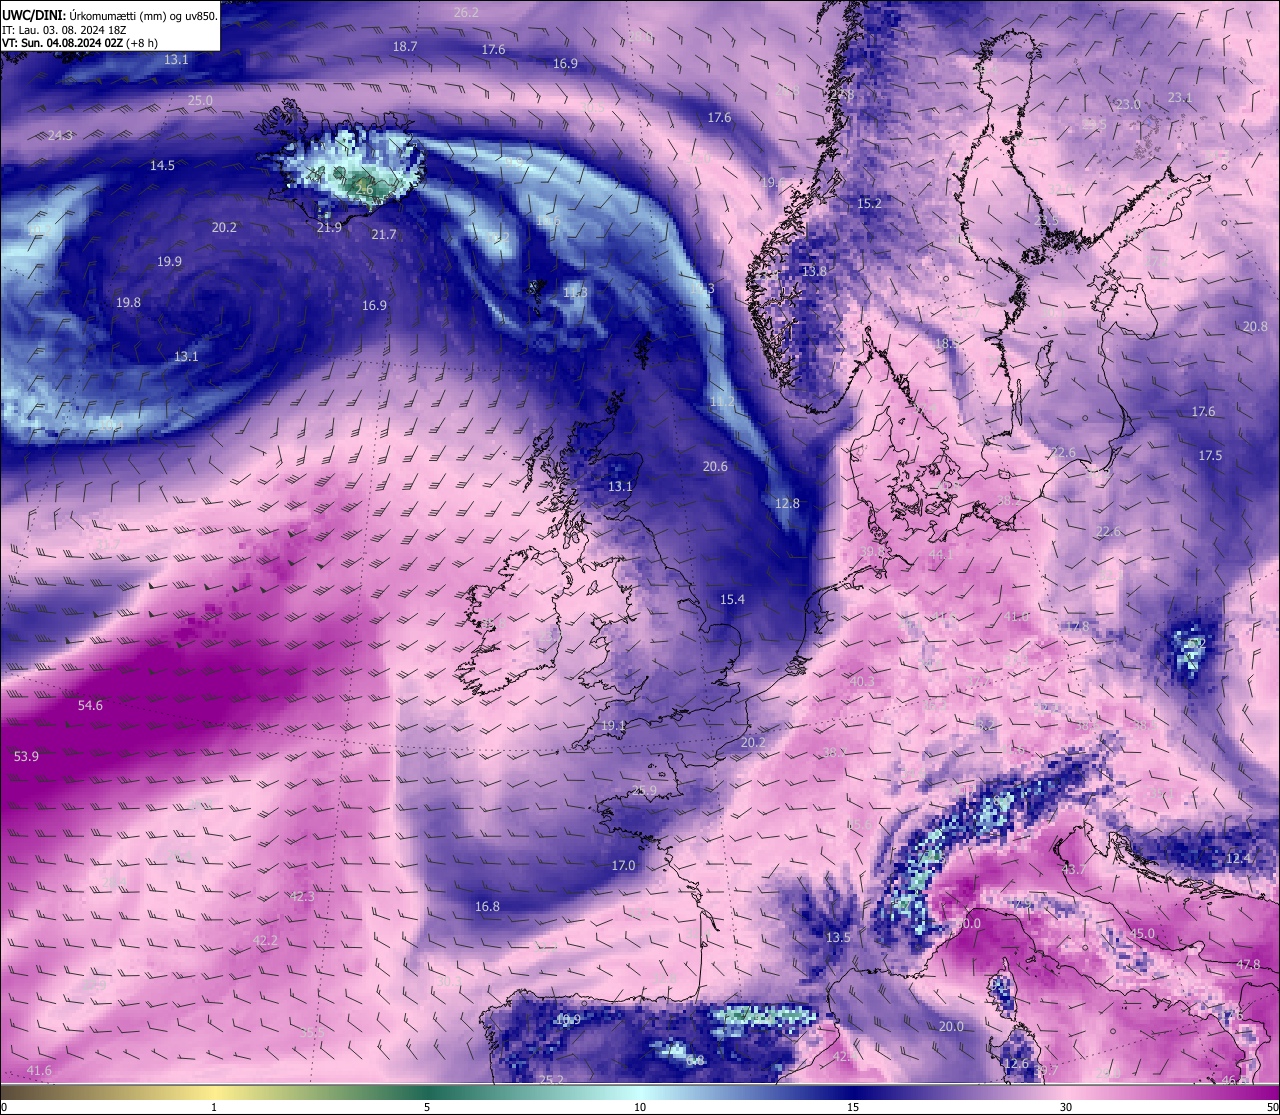Click the 50 tick label on the colour scale
The width and height of the screenshot is (1280, 1115).
1272,1107
